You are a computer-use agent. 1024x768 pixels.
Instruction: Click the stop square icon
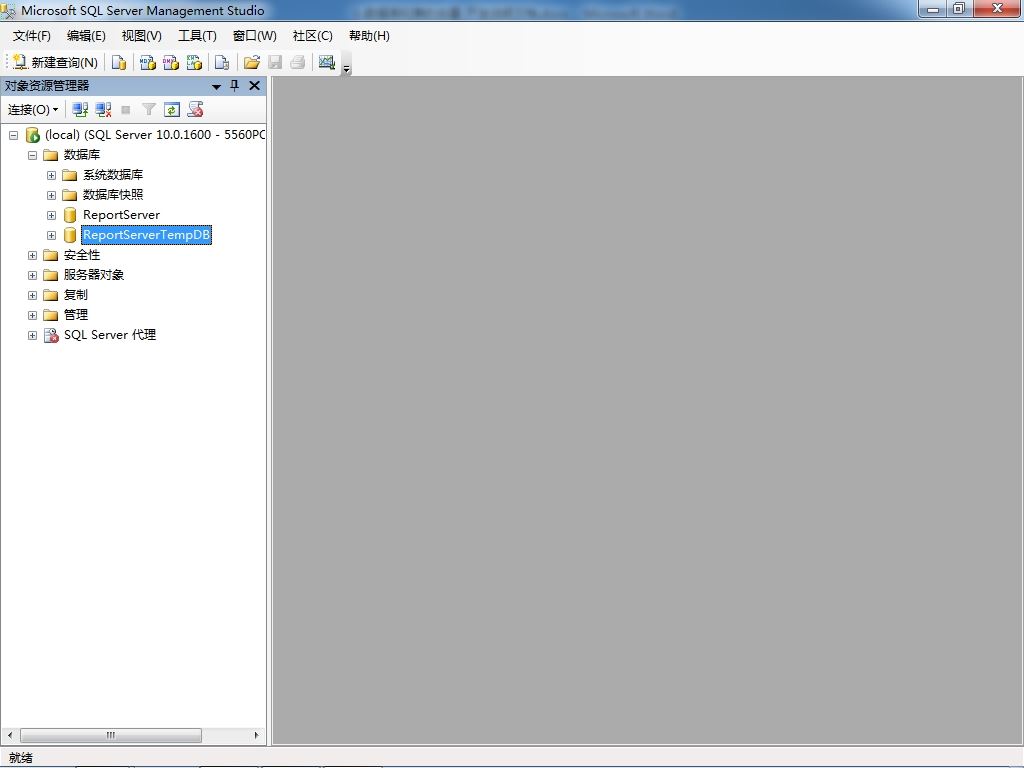click(x=126, y=110)
